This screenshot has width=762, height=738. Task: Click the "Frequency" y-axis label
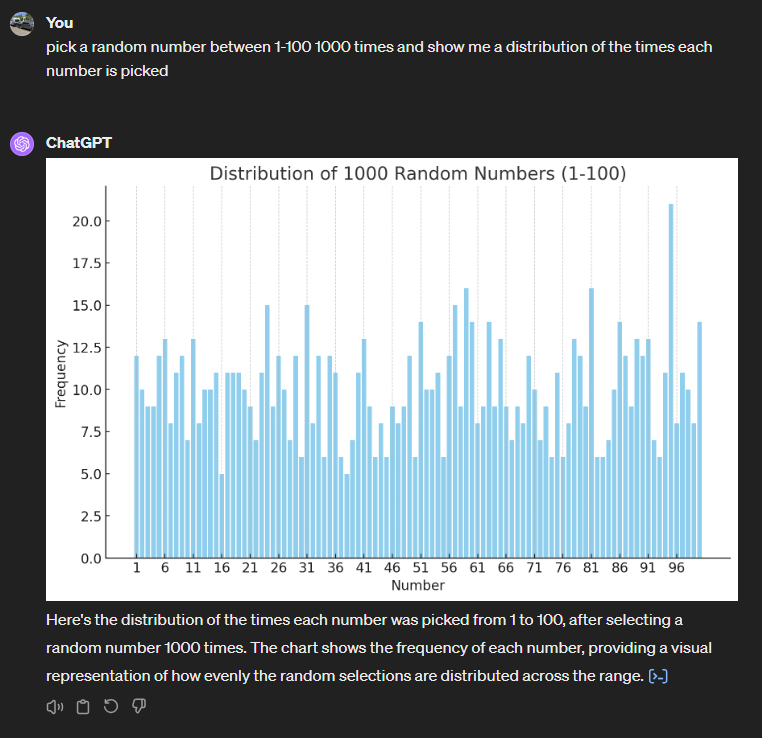(x=61, y=373)
